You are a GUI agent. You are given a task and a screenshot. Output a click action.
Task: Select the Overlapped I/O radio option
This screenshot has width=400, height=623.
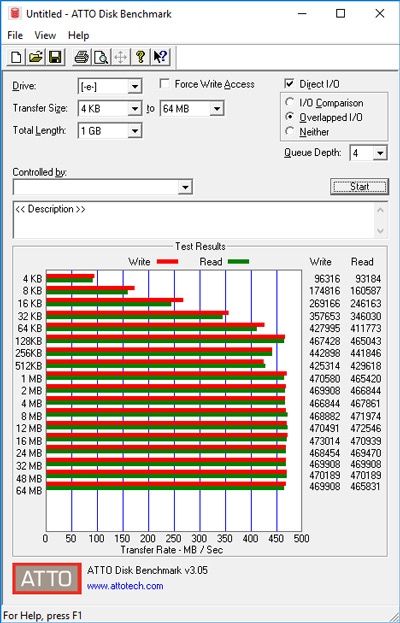(x=290, y=117)
